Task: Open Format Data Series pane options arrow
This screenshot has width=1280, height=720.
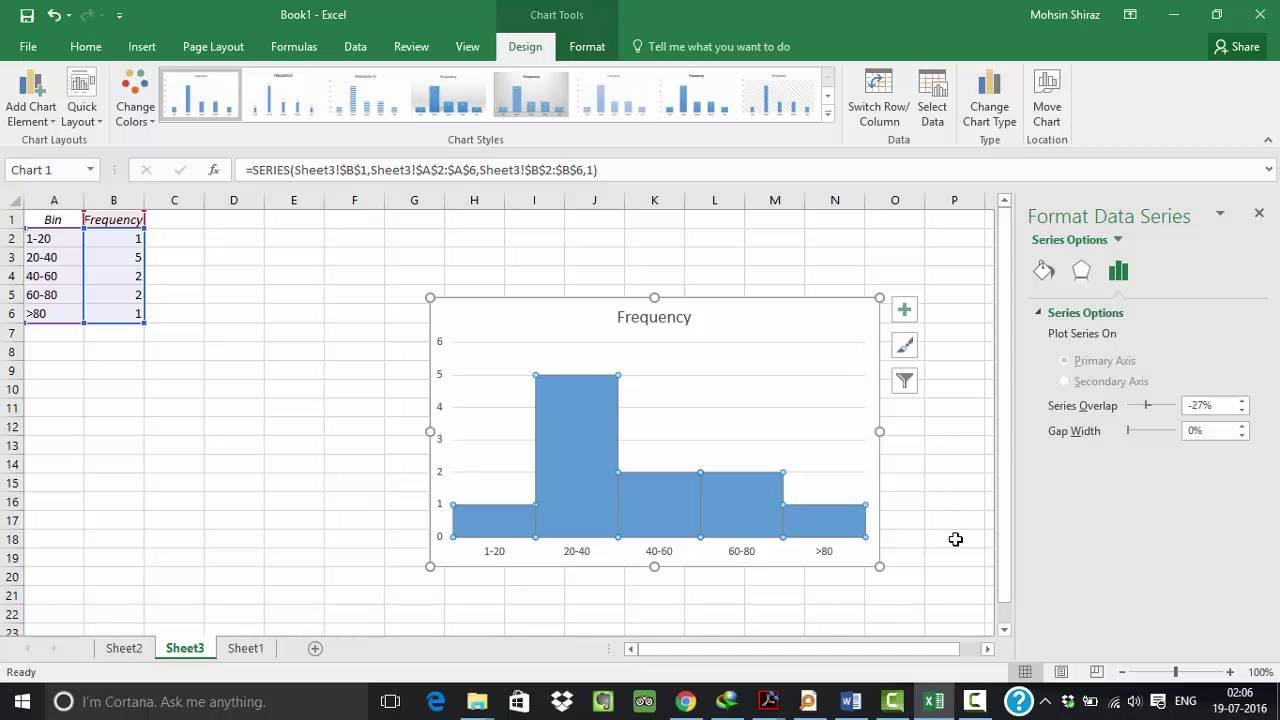Action: point(1220,213)
